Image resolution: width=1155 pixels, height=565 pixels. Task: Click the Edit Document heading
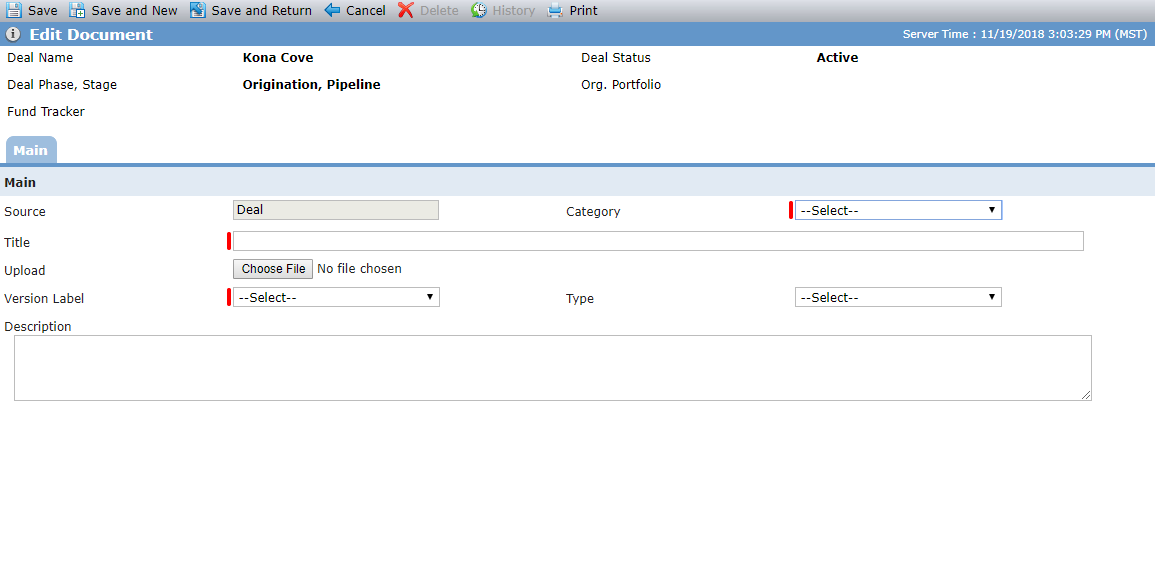pyautogui.click(x=91, y=35)
